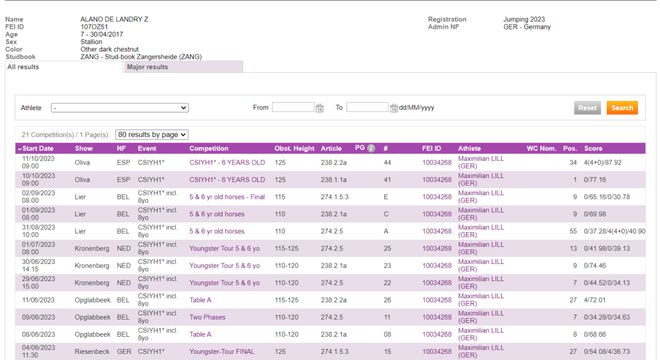Select the All results tab
660x360 pixels.
point(23,67)
